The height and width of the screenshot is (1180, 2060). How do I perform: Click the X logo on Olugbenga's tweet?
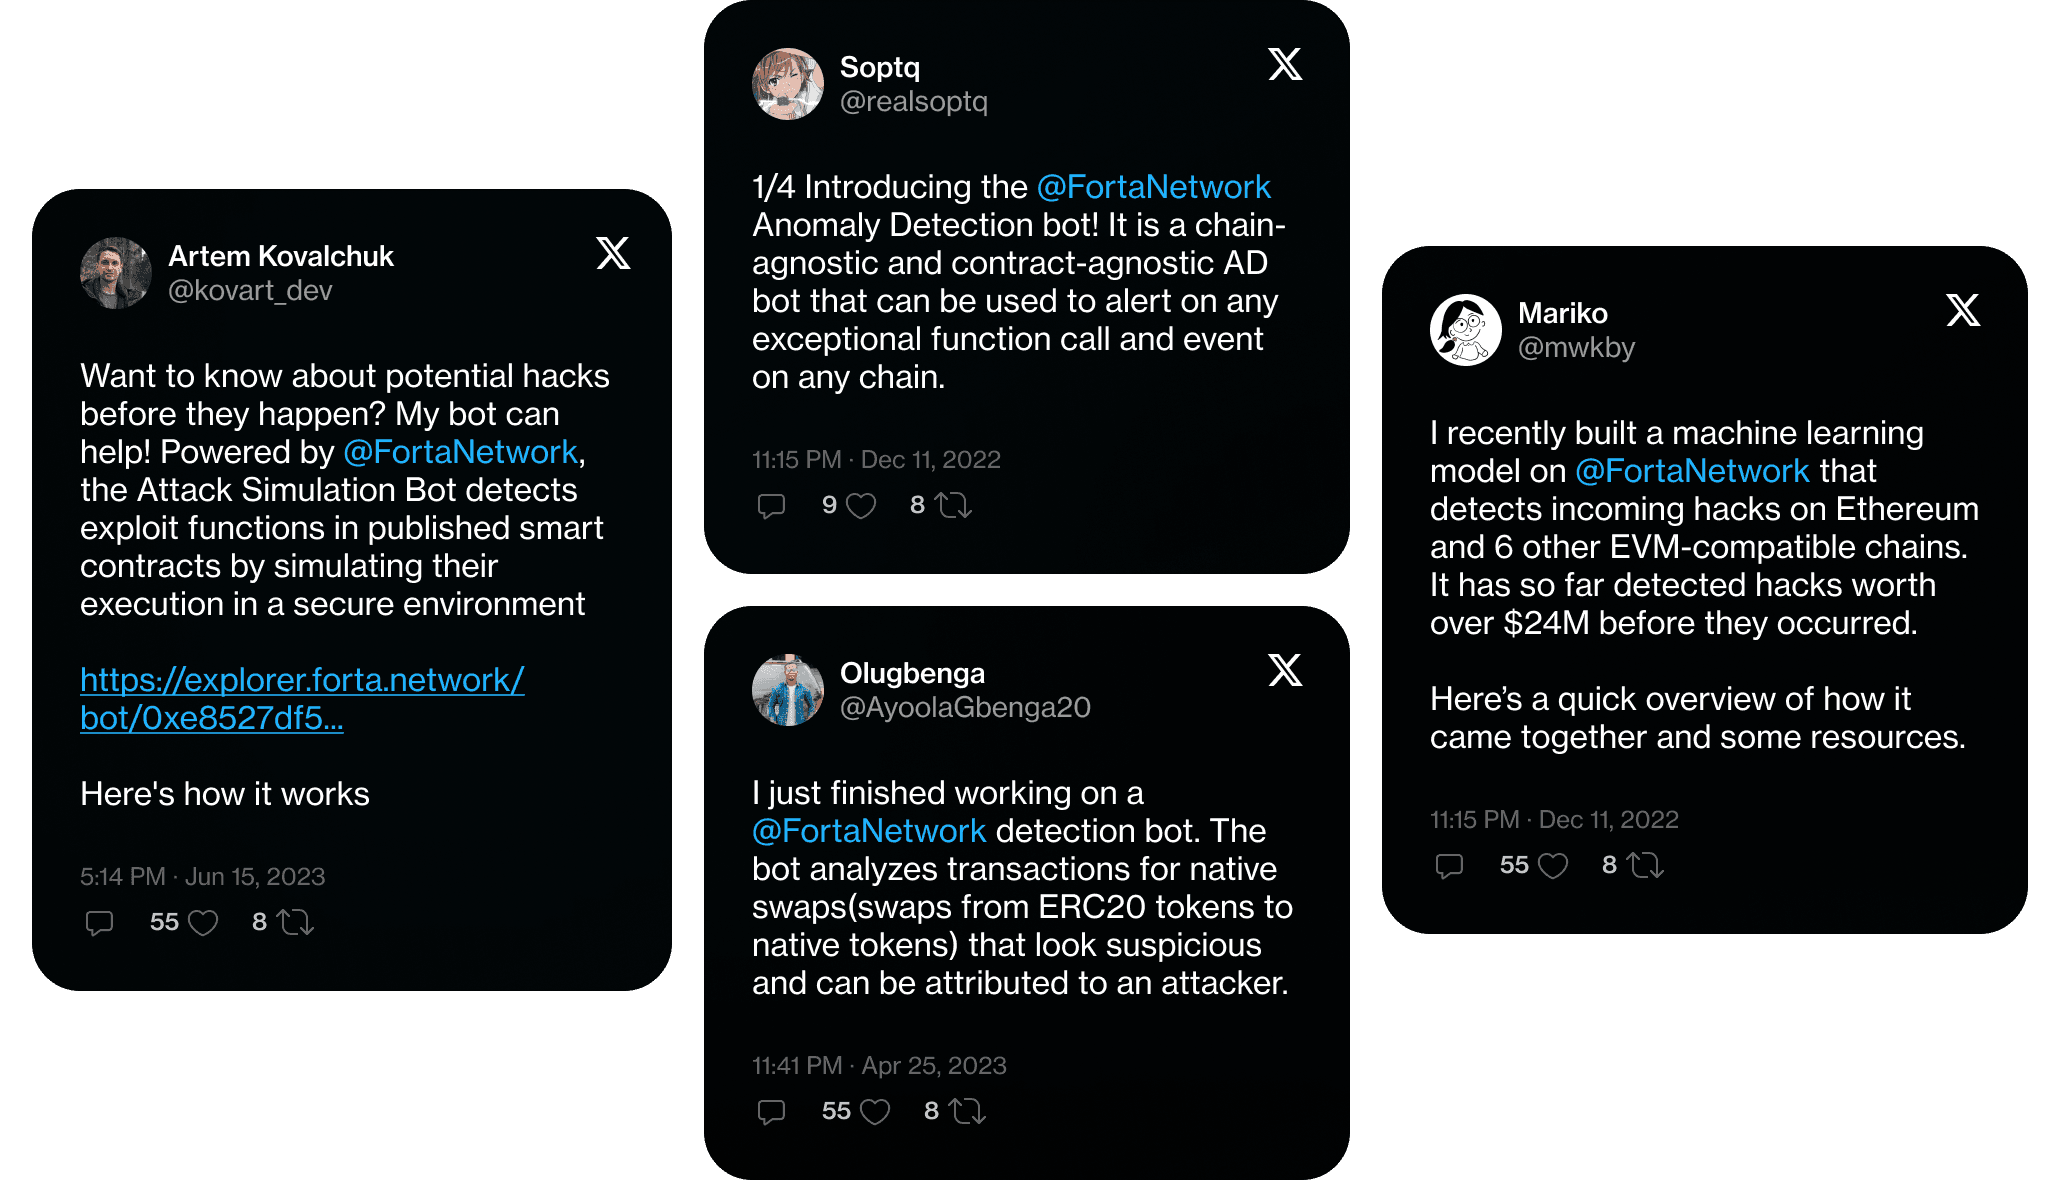coord(1285,670)
